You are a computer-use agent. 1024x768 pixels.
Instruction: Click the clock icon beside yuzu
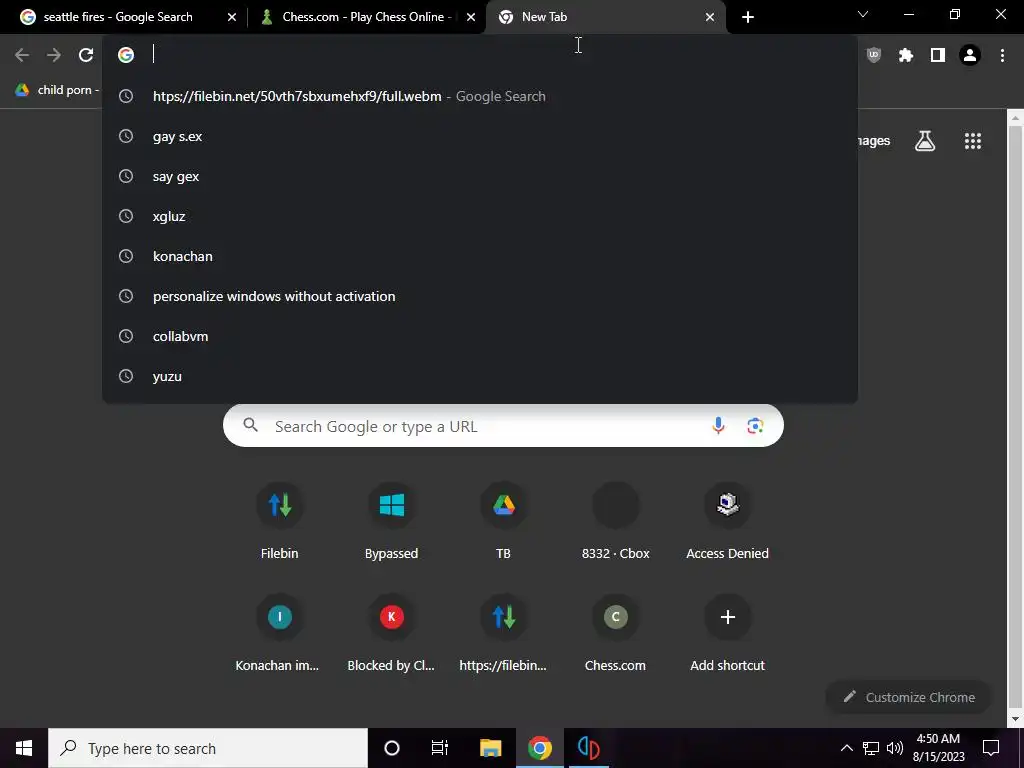pyautogui.click(x=126, y=376)
